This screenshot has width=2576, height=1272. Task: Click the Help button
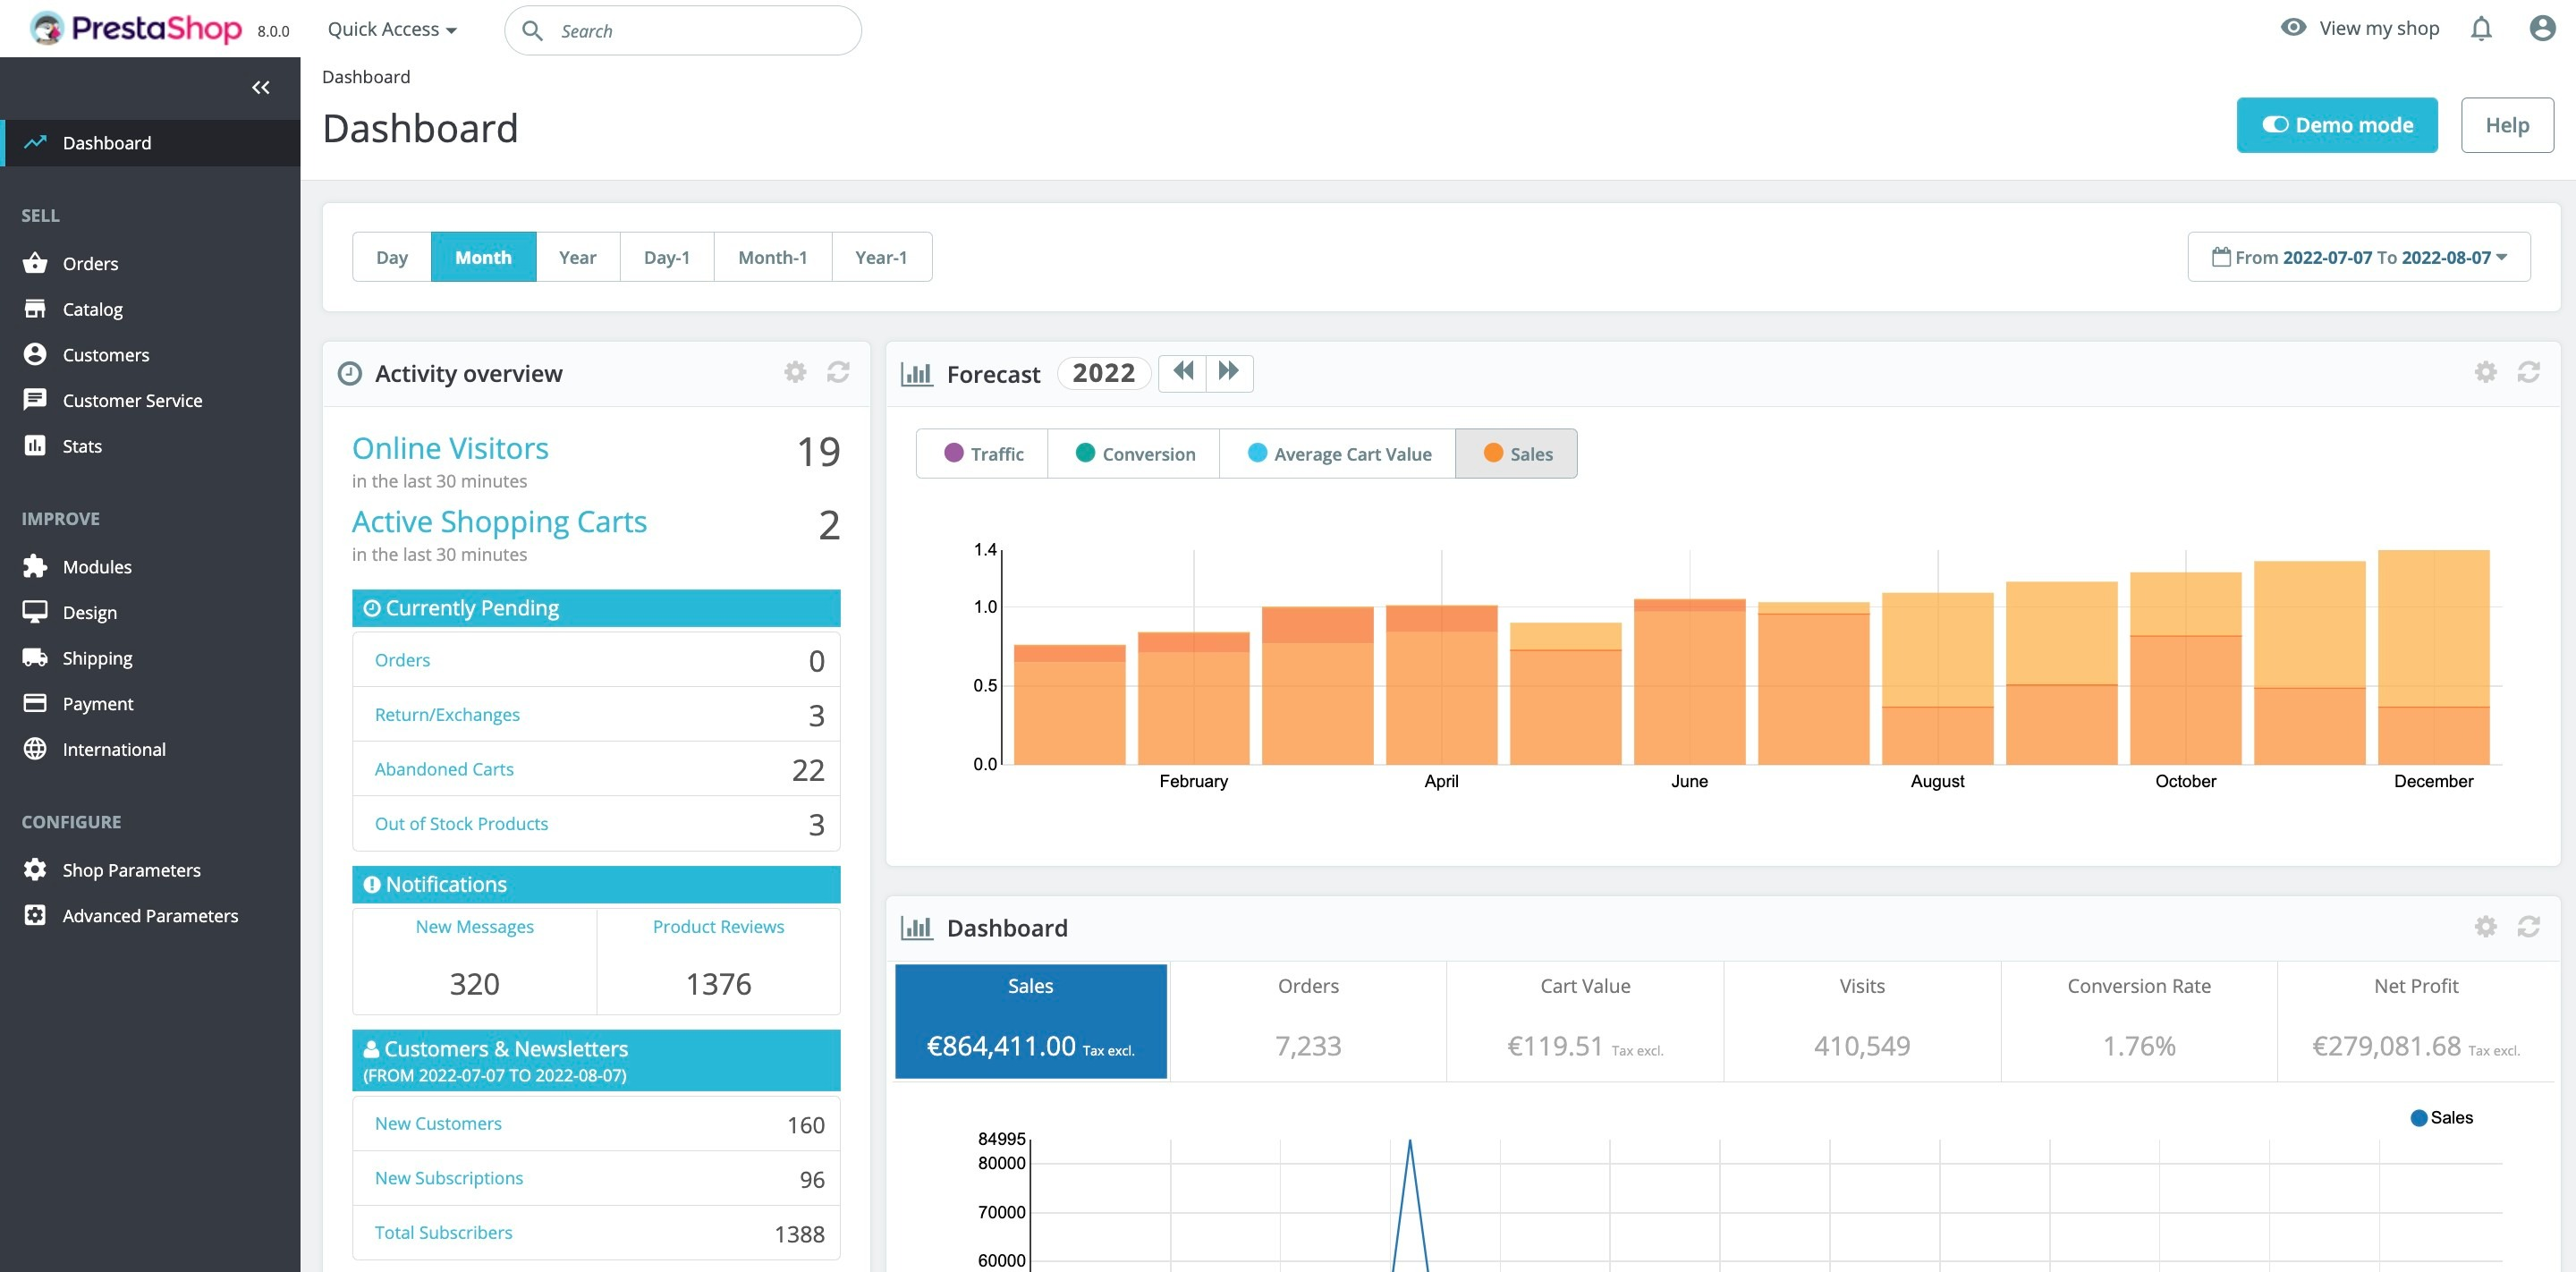pos(2504,123)
